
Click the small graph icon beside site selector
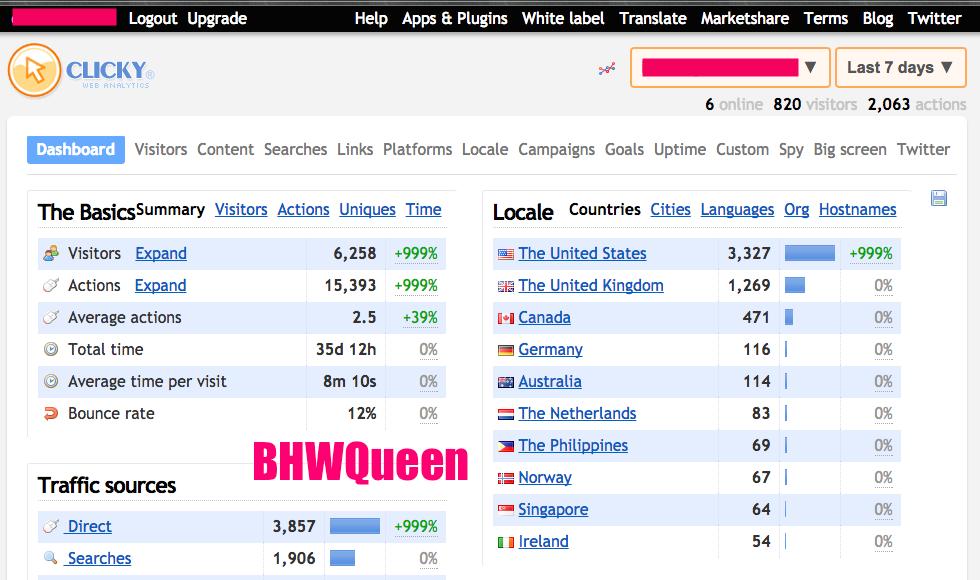[x=606, y=69]
